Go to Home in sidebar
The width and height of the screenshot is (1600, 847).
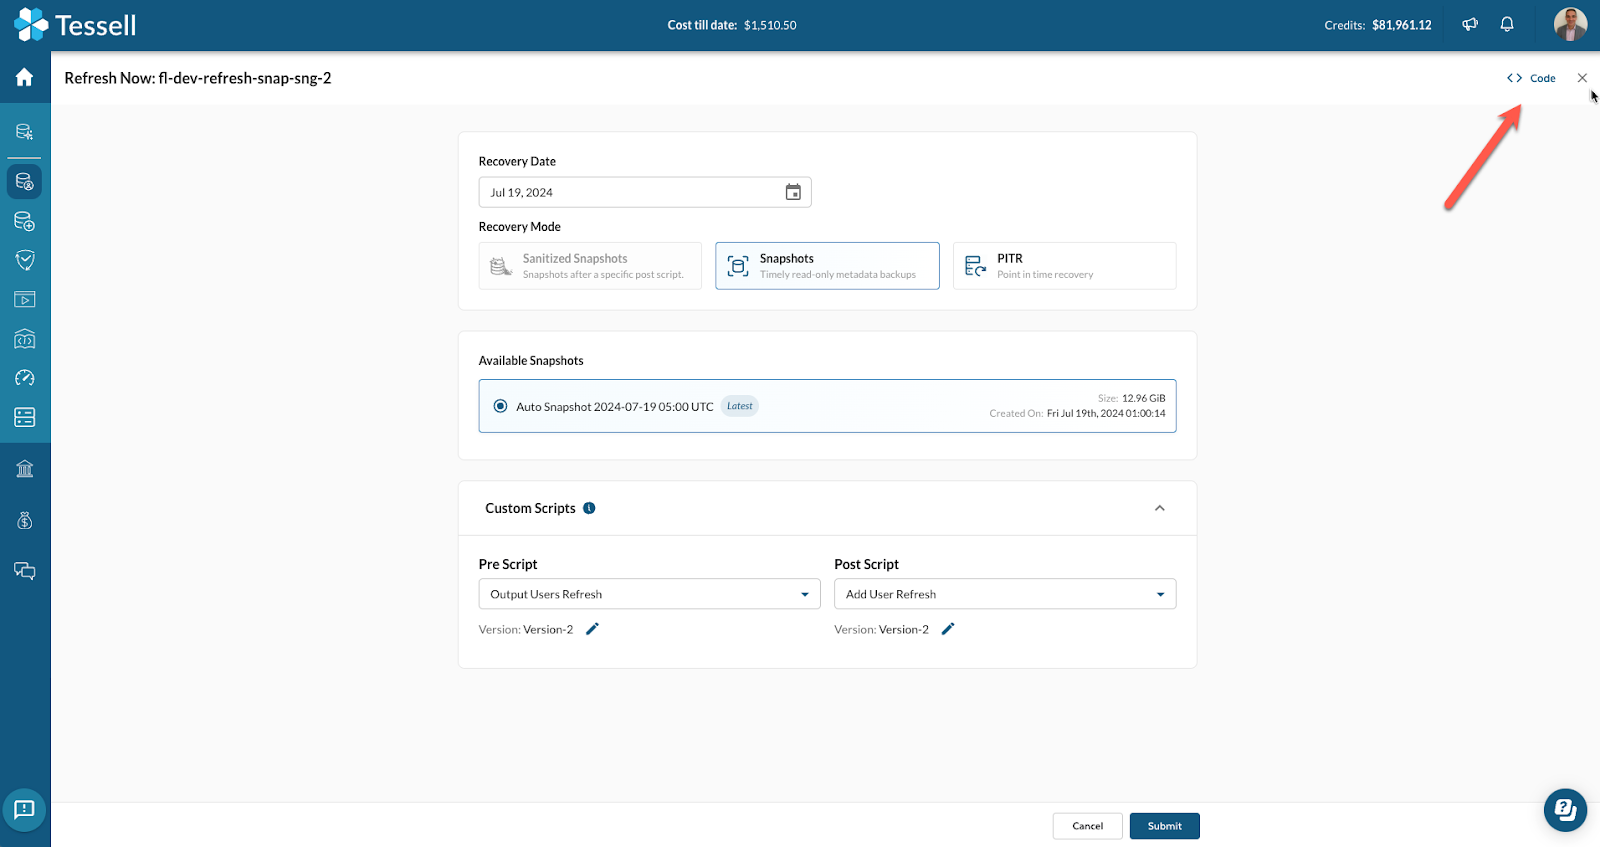click(x=25, y=78)
